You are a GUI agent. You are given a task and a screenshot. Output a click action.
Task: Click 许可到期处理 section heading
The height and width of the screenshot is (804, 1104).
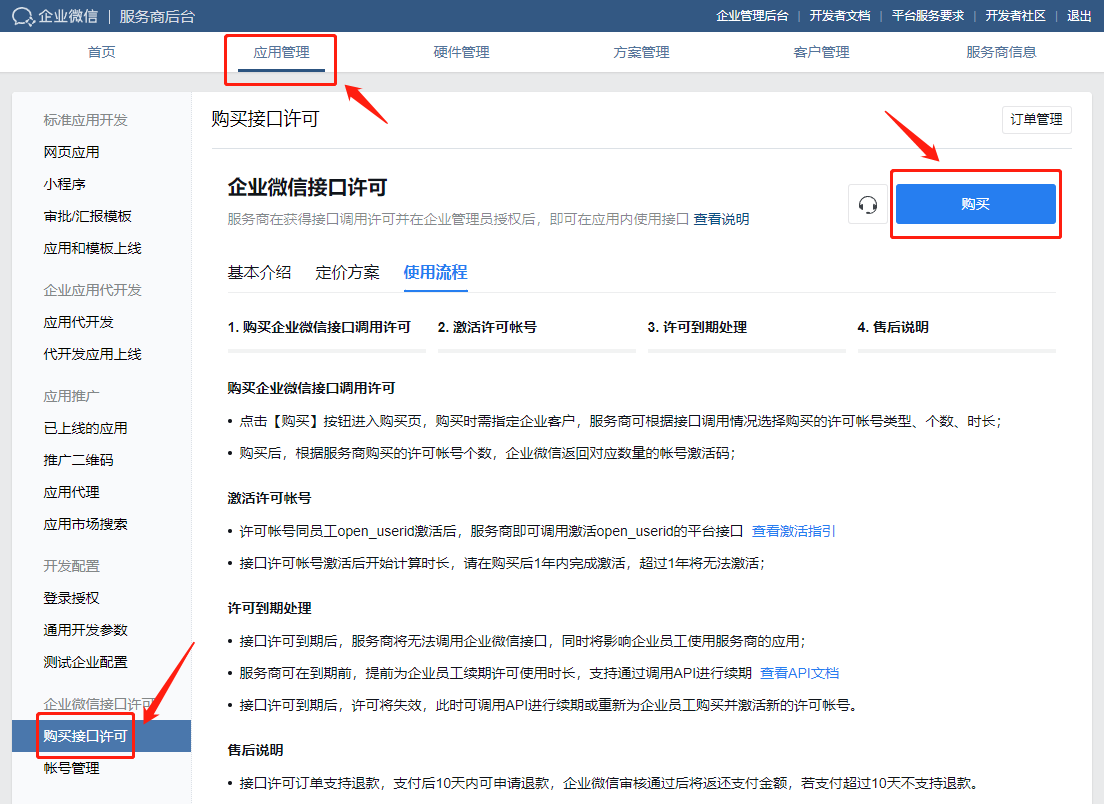pos(269,608)
